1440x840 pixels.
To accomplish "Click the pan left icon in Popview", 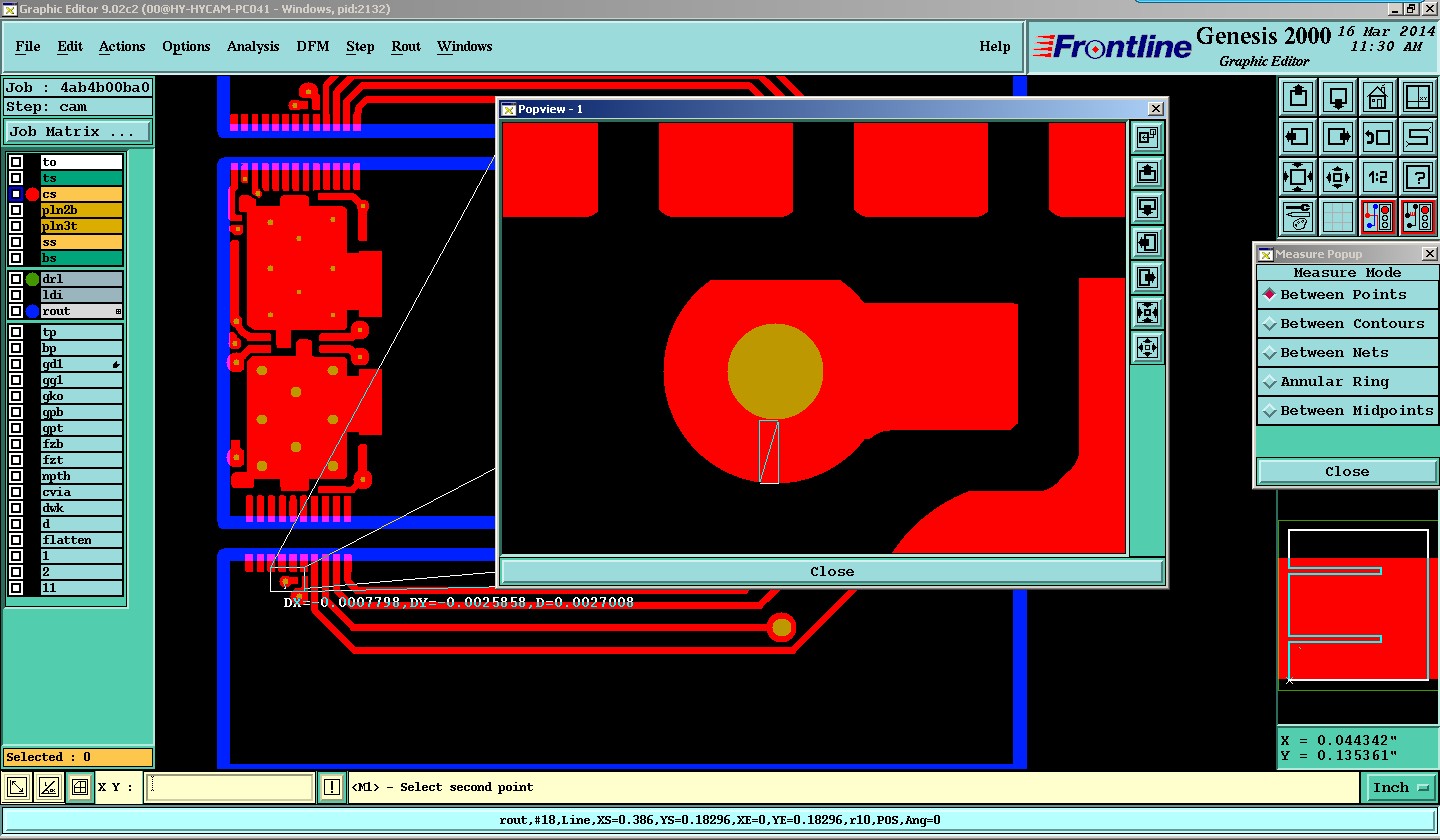I will click(1147, 243).
